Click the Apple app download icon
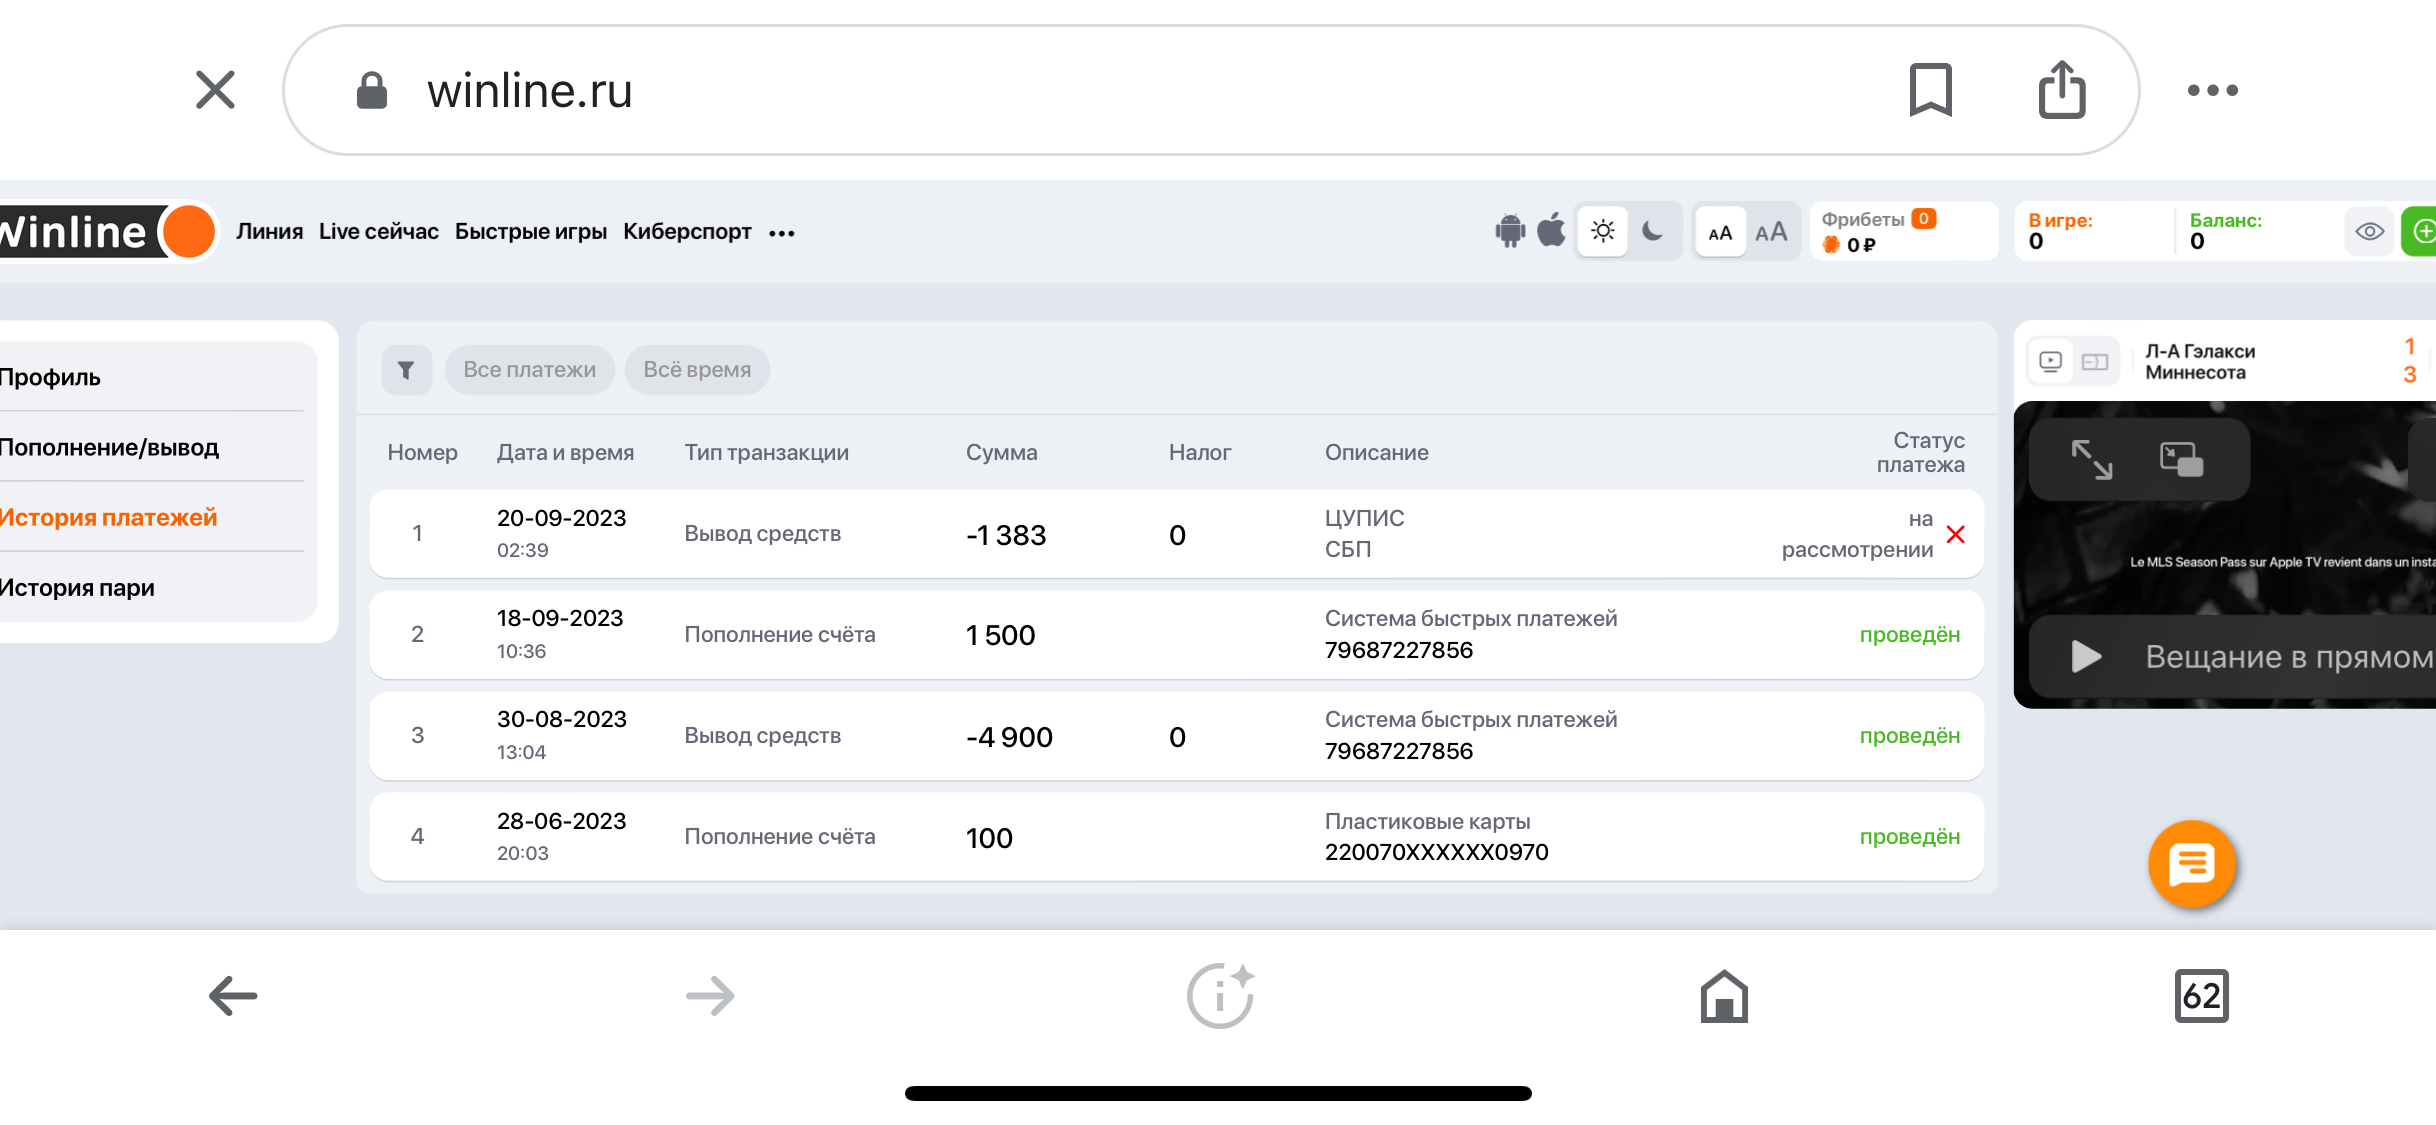This screenshot has height=1125, width=2436. (1551, 230)
